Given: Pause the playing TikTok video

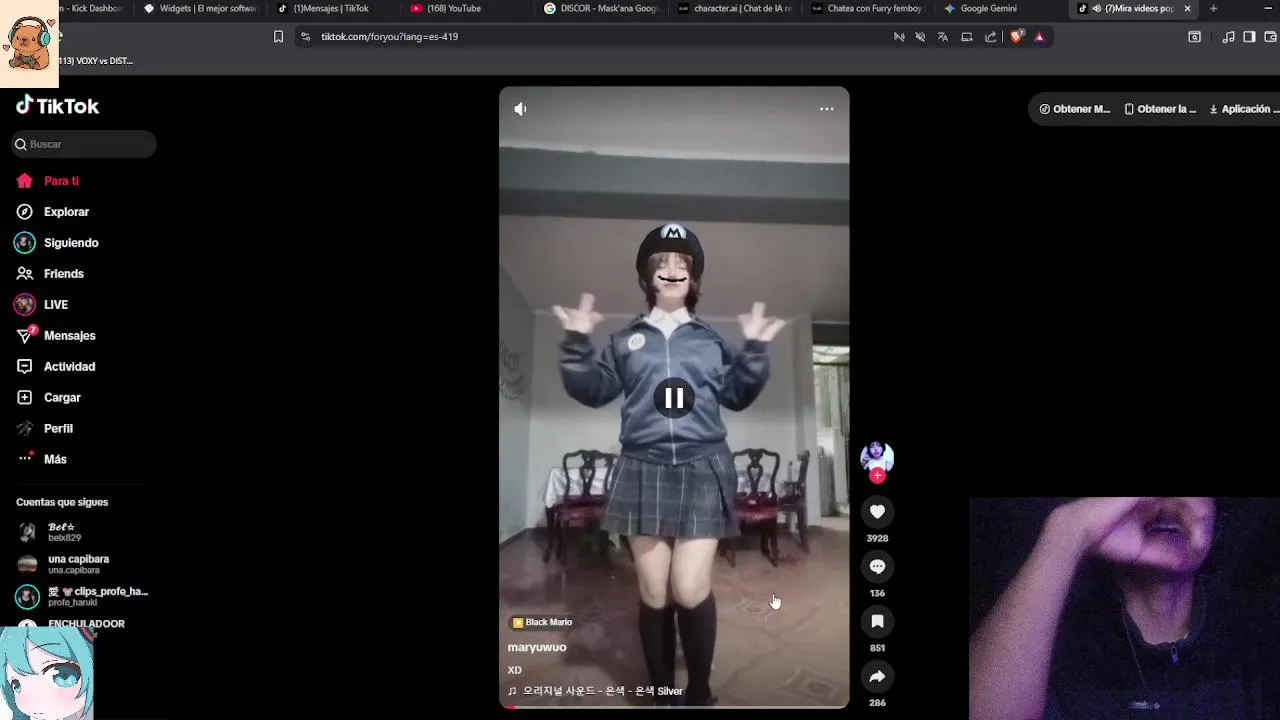Looking at the screenshot, I should (x=674, y=398).
